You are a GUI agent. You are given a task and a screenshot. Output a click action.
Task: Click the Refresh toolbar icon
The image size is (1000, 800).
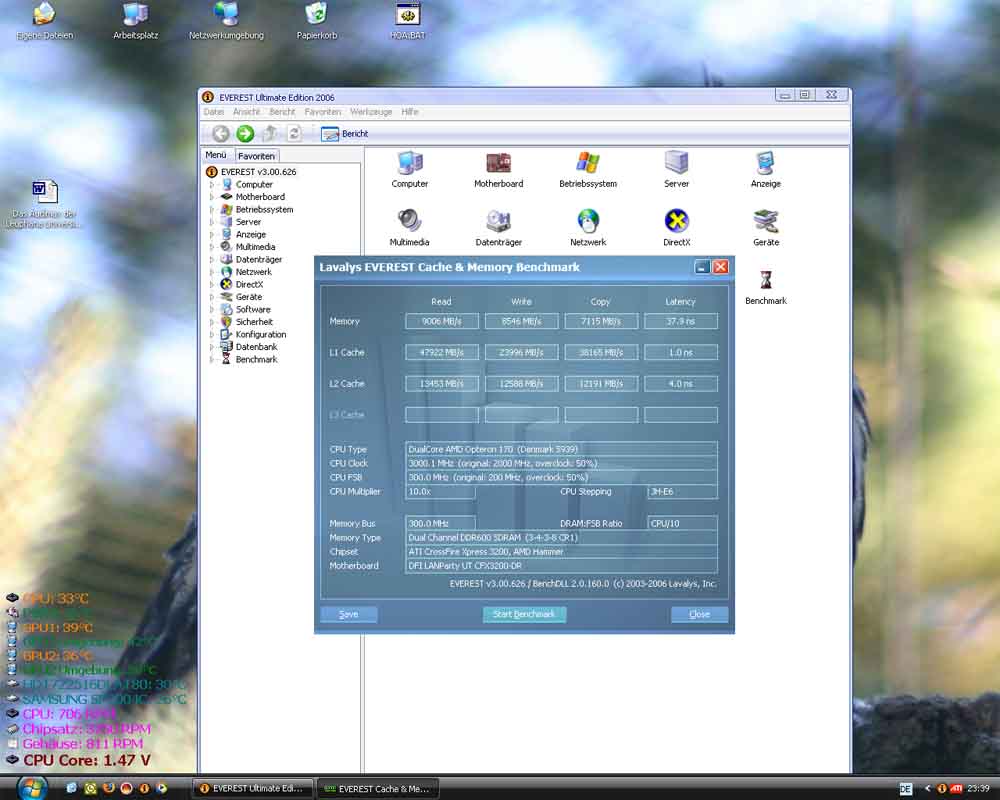294,133
